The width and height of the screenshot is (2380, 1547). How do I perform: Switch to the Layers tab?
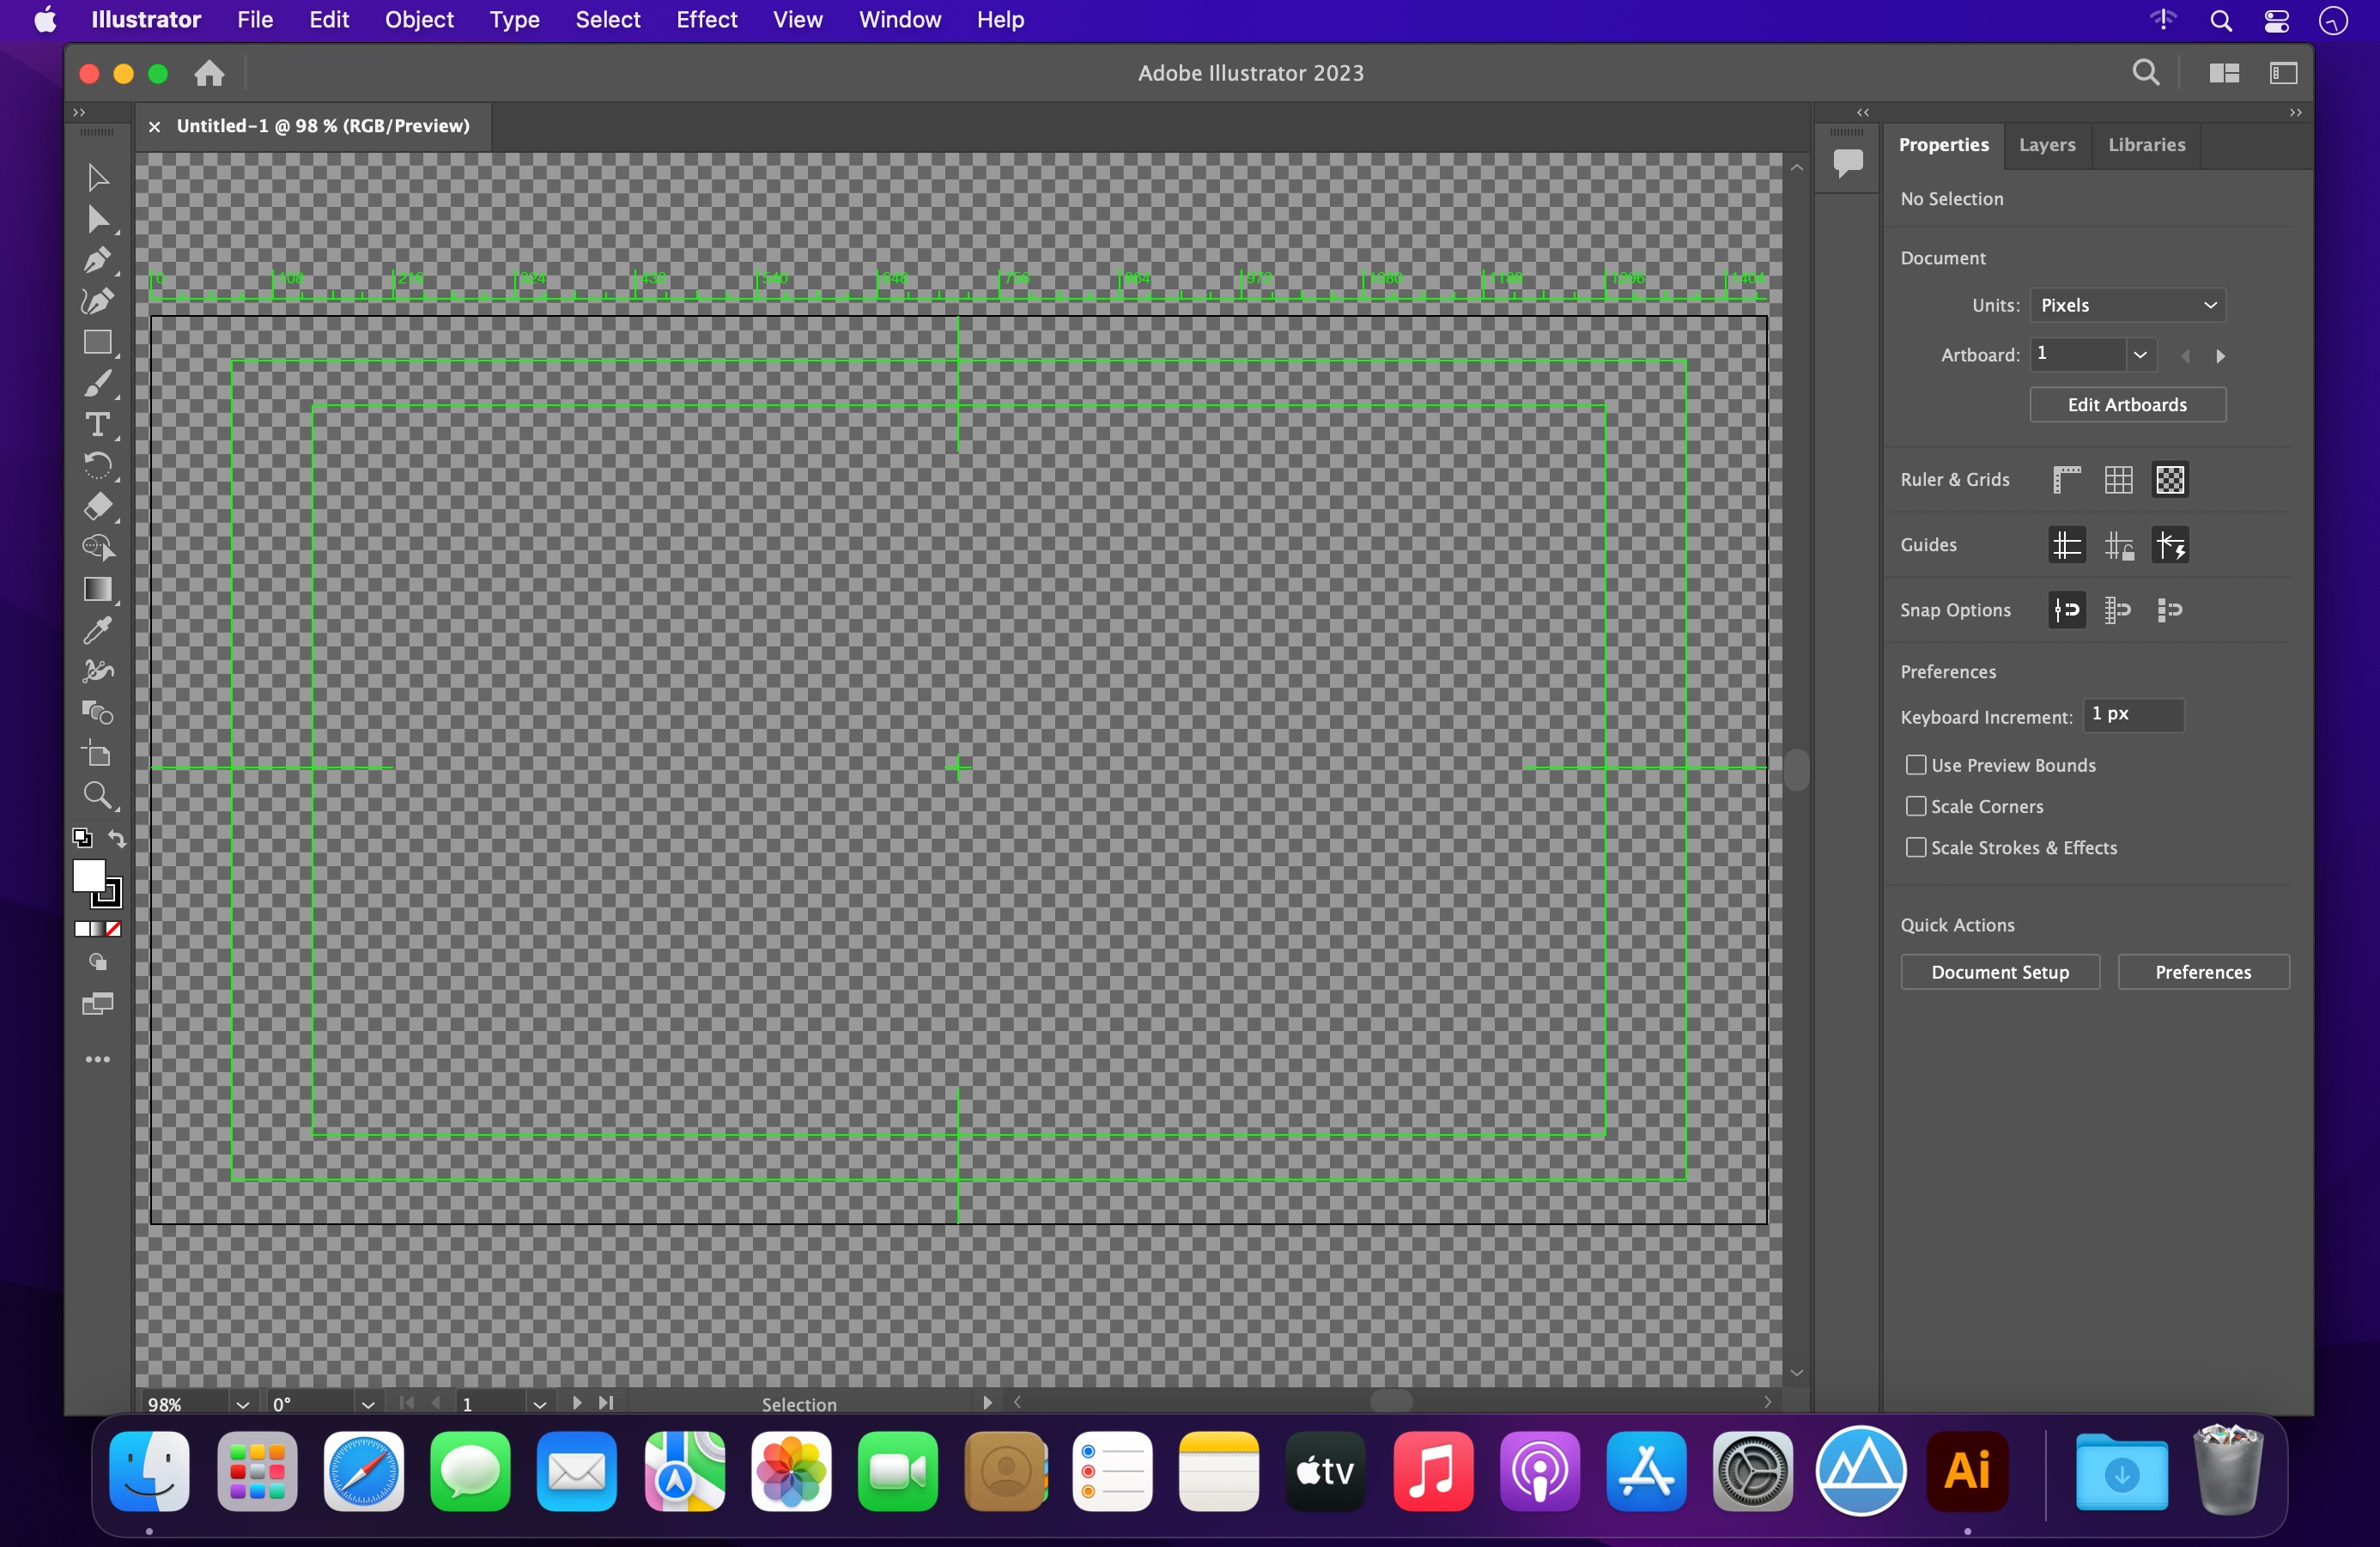coord(2046,145)
